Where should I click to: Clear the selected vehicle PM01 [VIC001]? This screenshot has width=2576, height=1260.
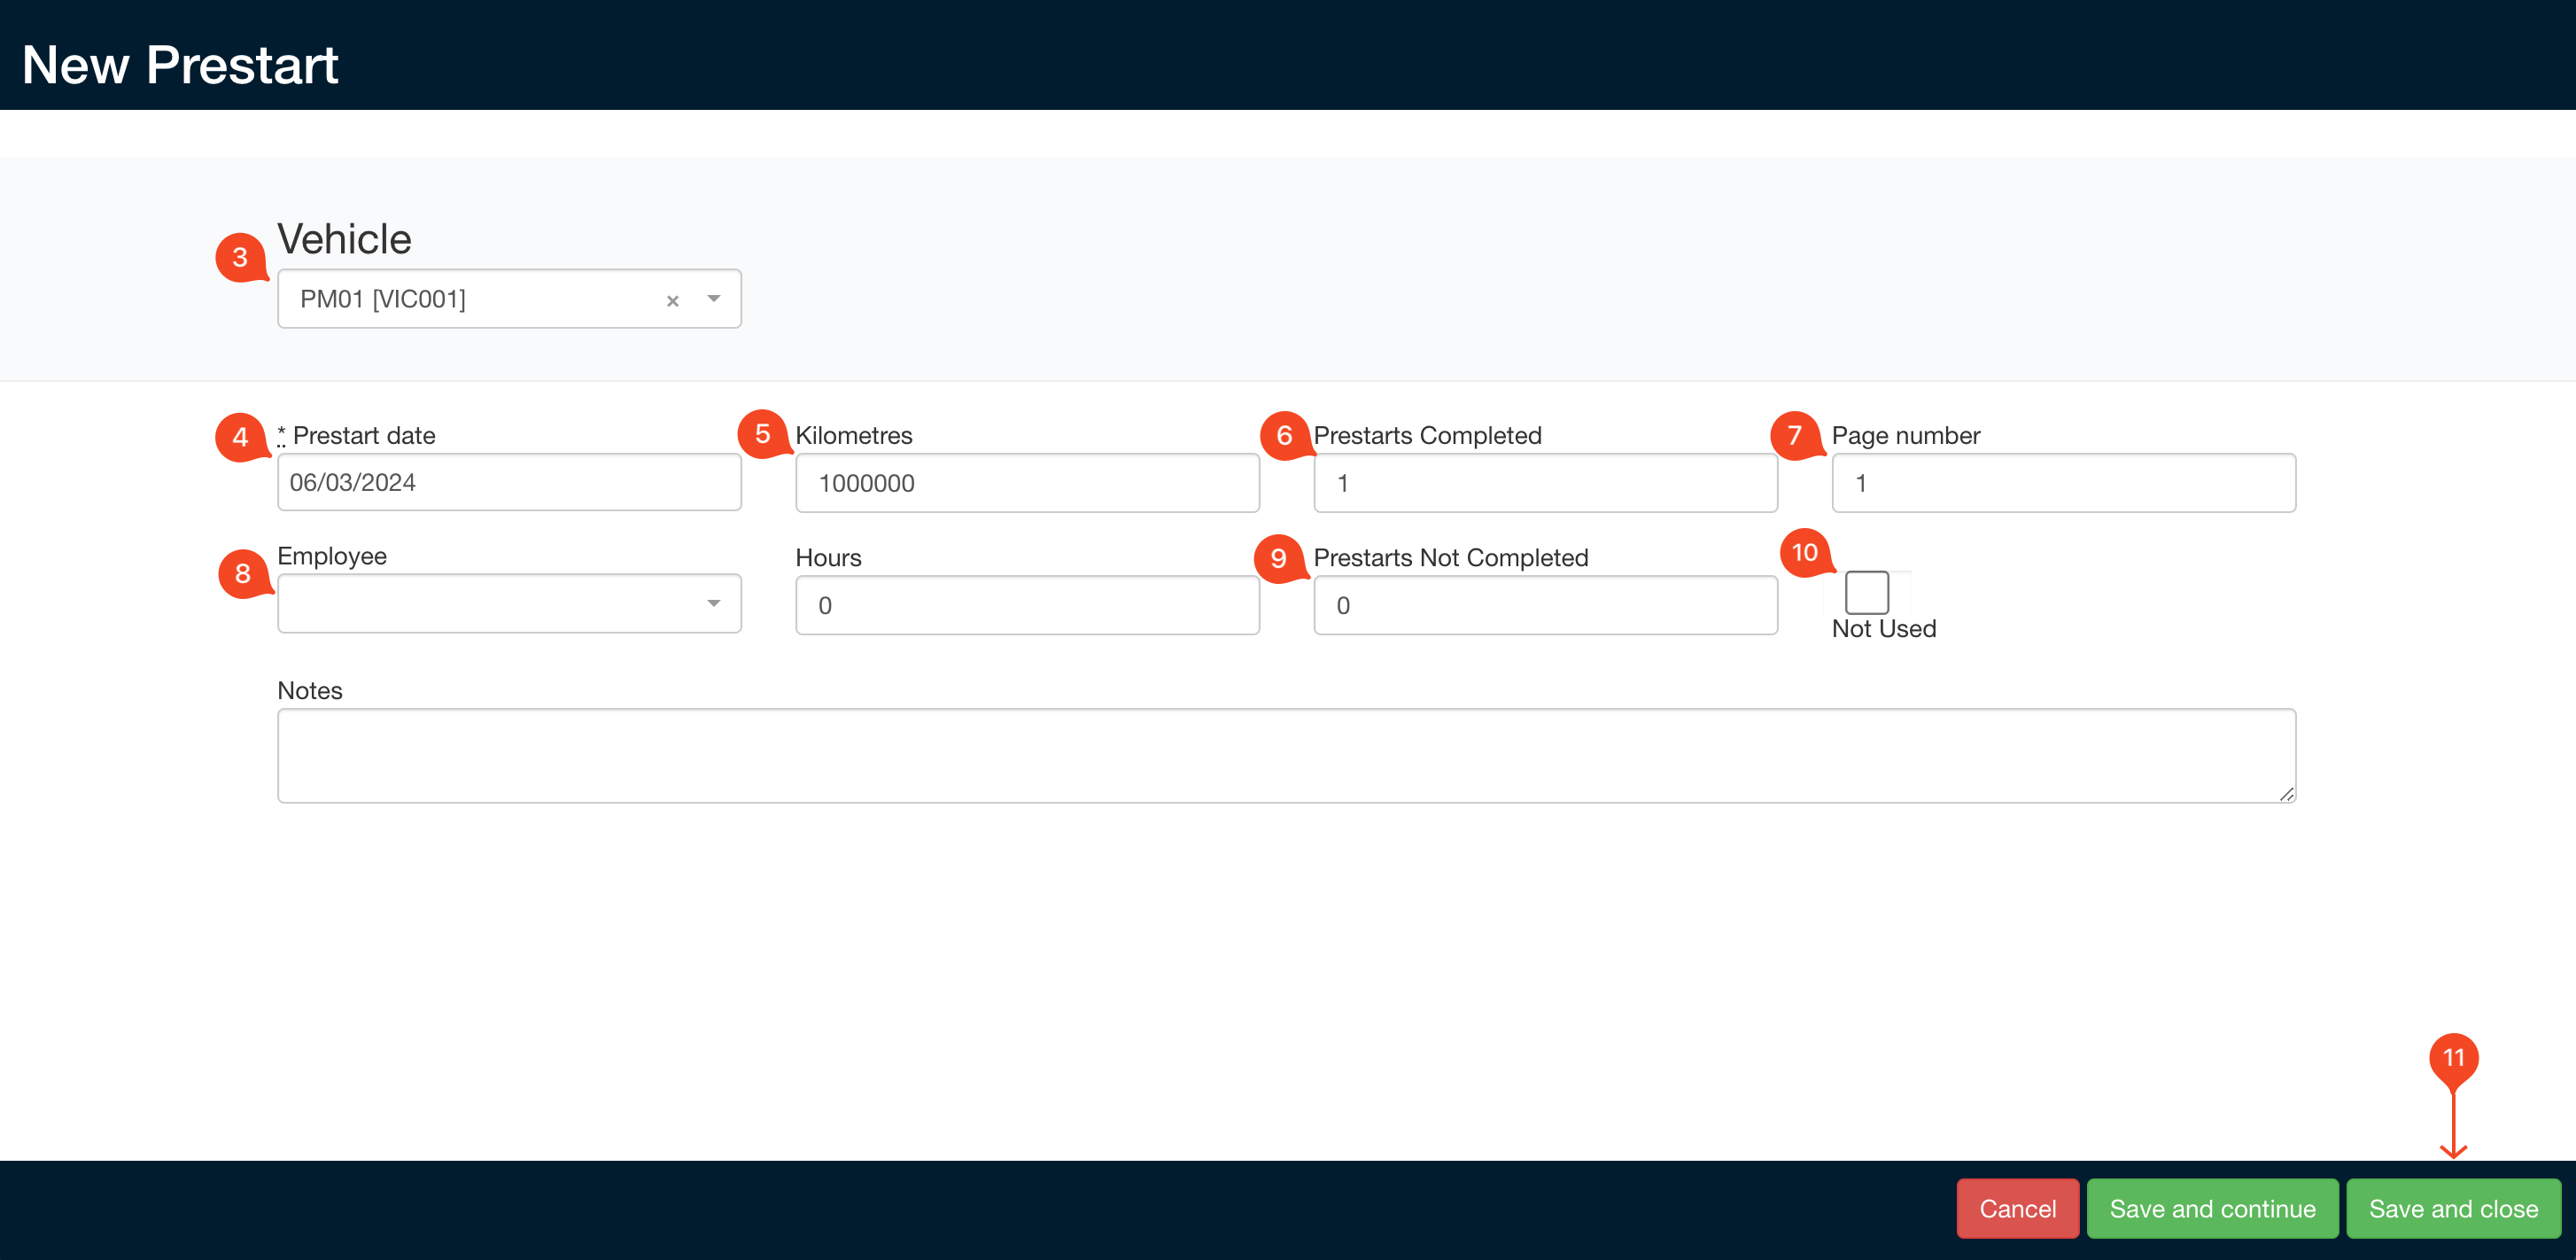[672, 299]
